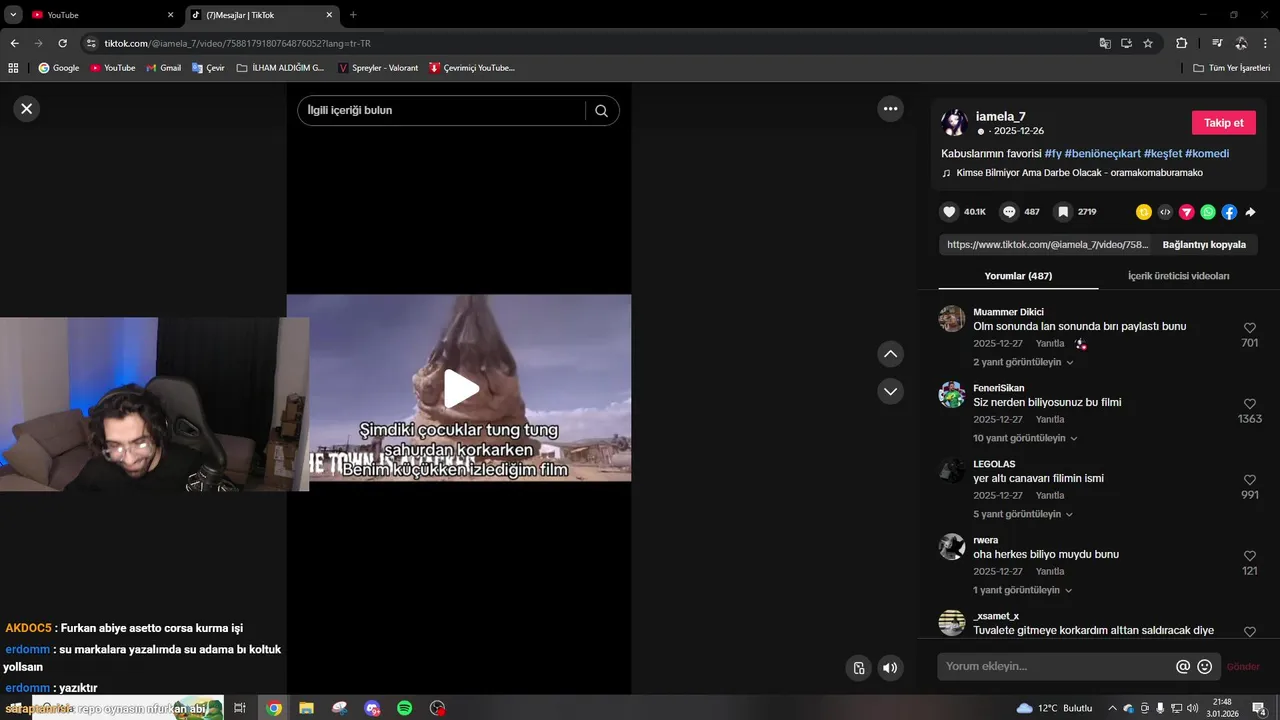This screenshot has width=1280, height=720.
Task: Open the 'Tüm Yer İşaretleri' bookmarks folder
Action: 1232,68
